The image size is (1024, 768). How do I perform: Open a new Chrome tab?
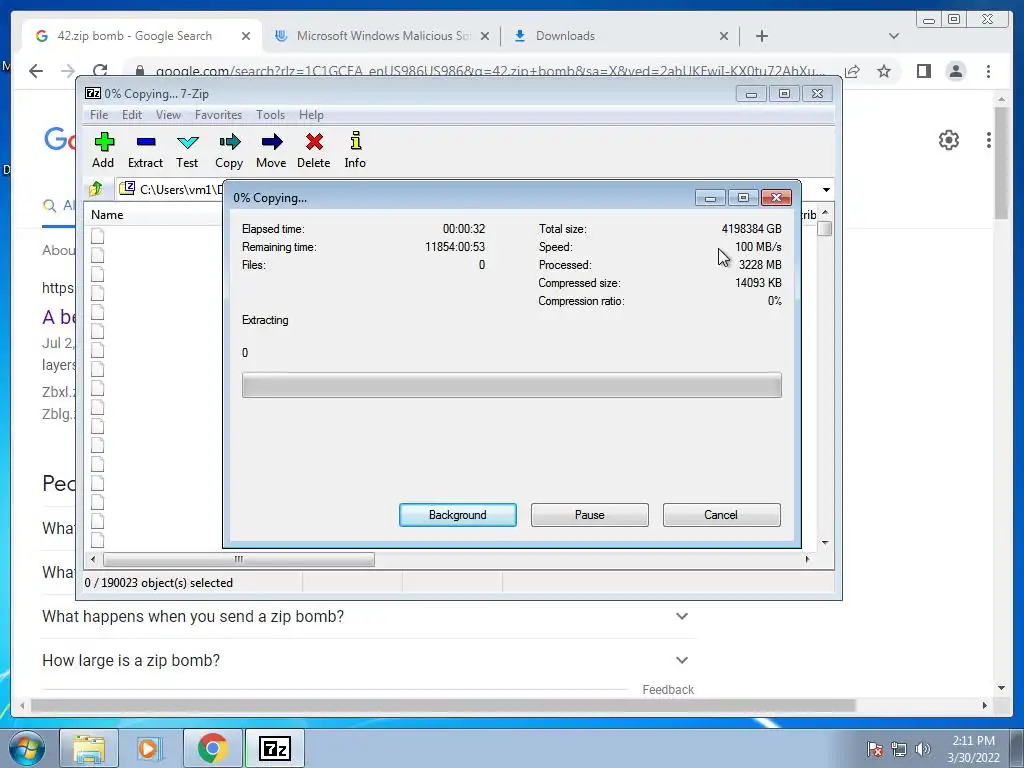(762, 36)
